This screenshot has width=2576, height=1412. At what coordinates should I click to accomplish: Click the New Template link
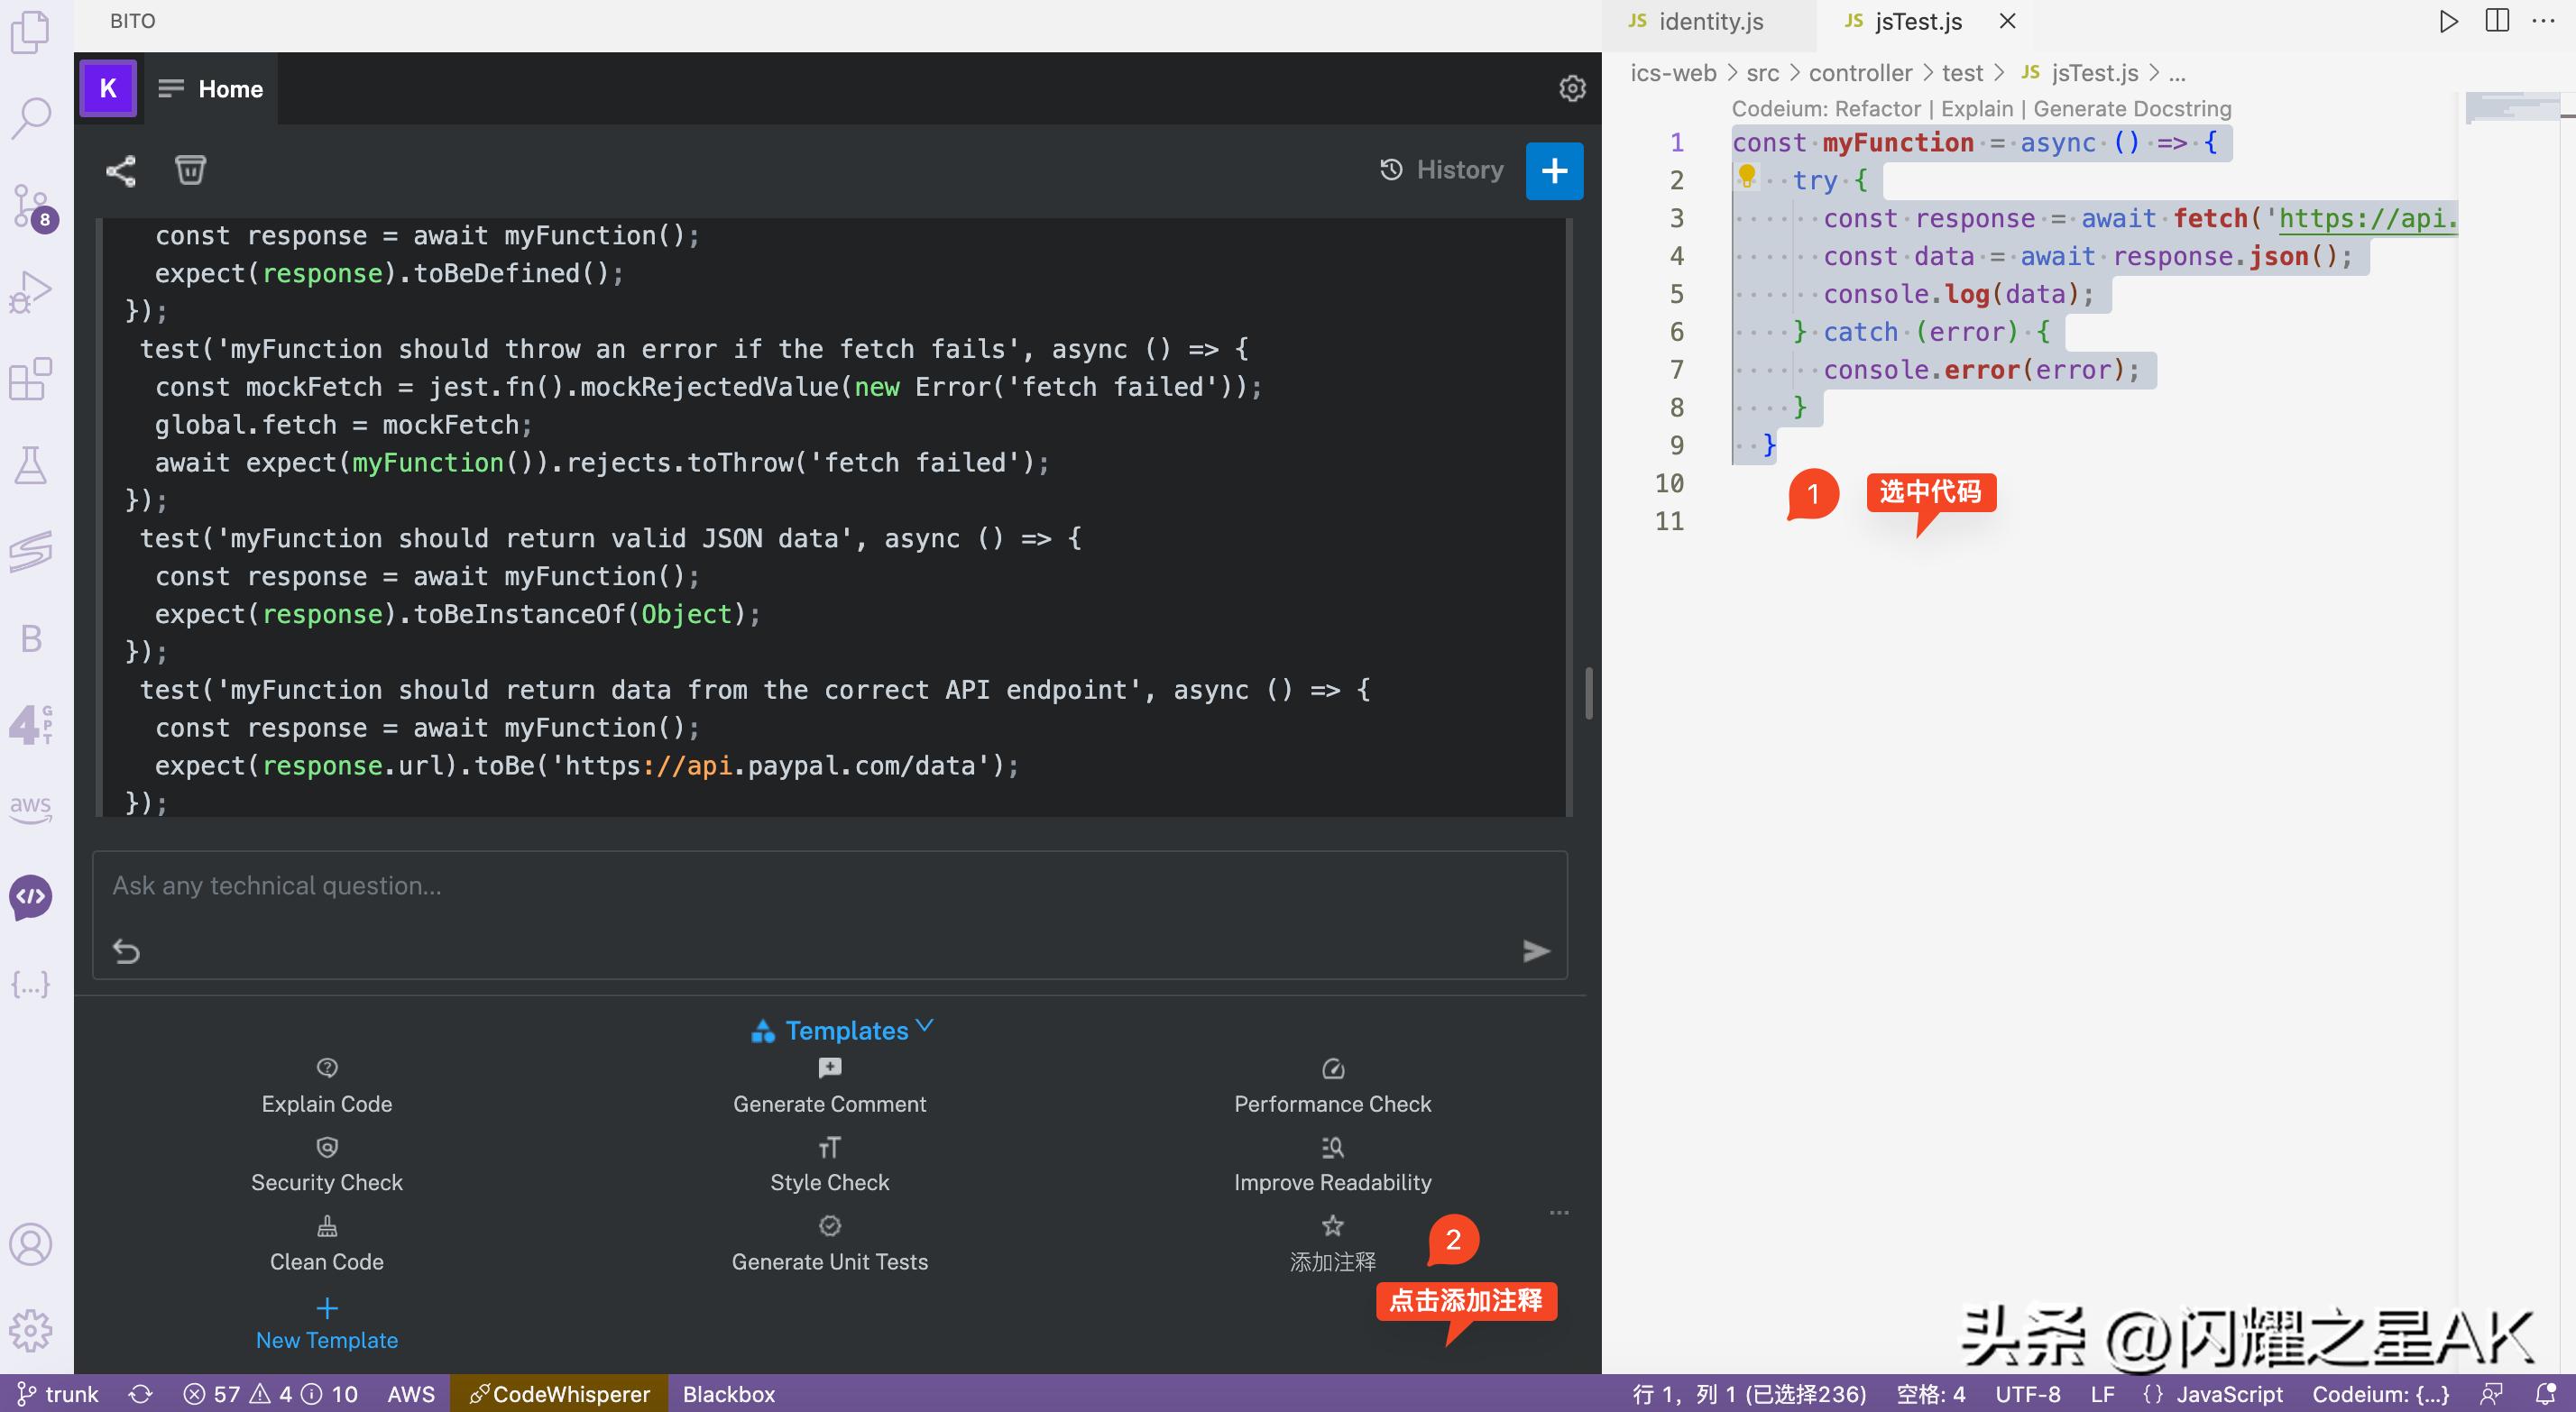click(x=327, y=1339)
